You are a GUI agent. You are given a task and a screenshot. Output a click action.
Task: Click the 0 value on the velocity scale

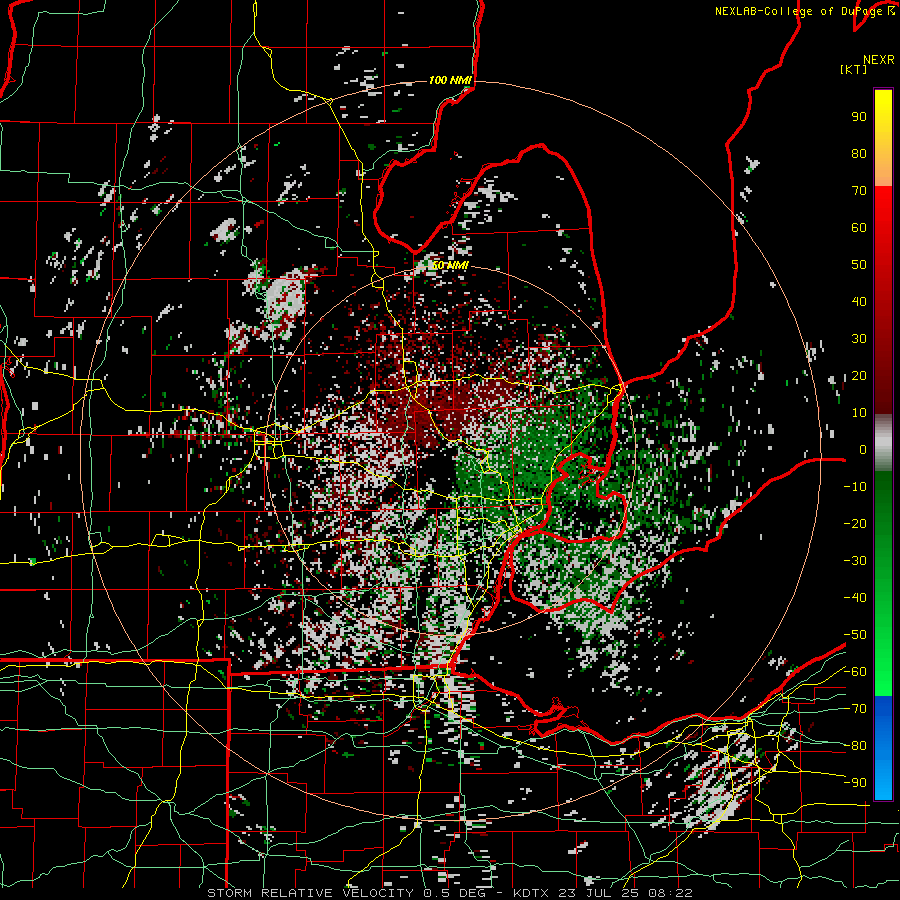863,450
